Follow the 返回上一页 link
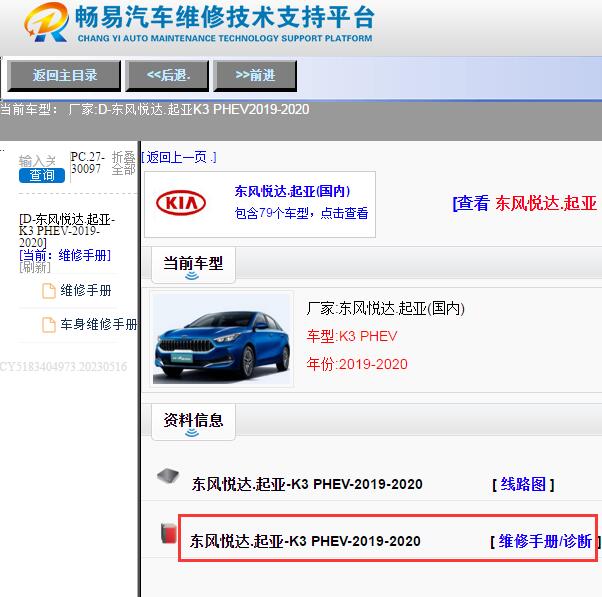Screen dimensions: 602x597 179,157
